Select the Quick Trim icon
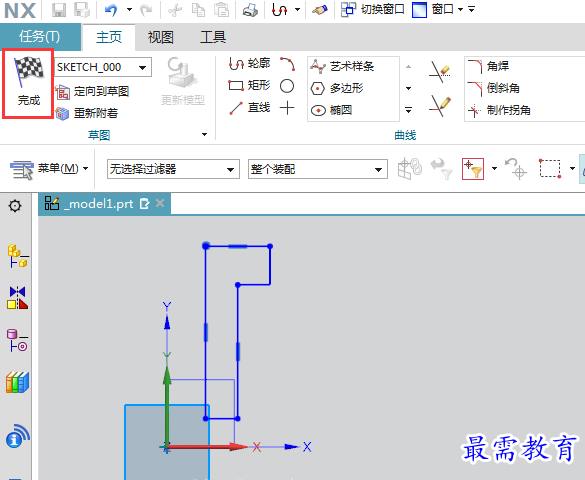This screenshot has height=480, width=585. click(439, 72)
